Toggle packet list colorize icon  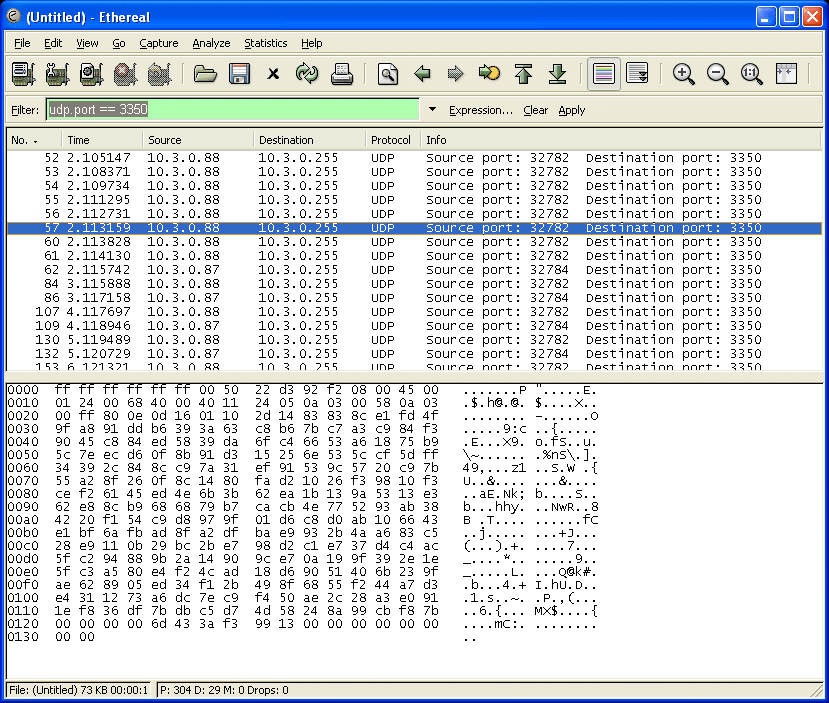603,73
